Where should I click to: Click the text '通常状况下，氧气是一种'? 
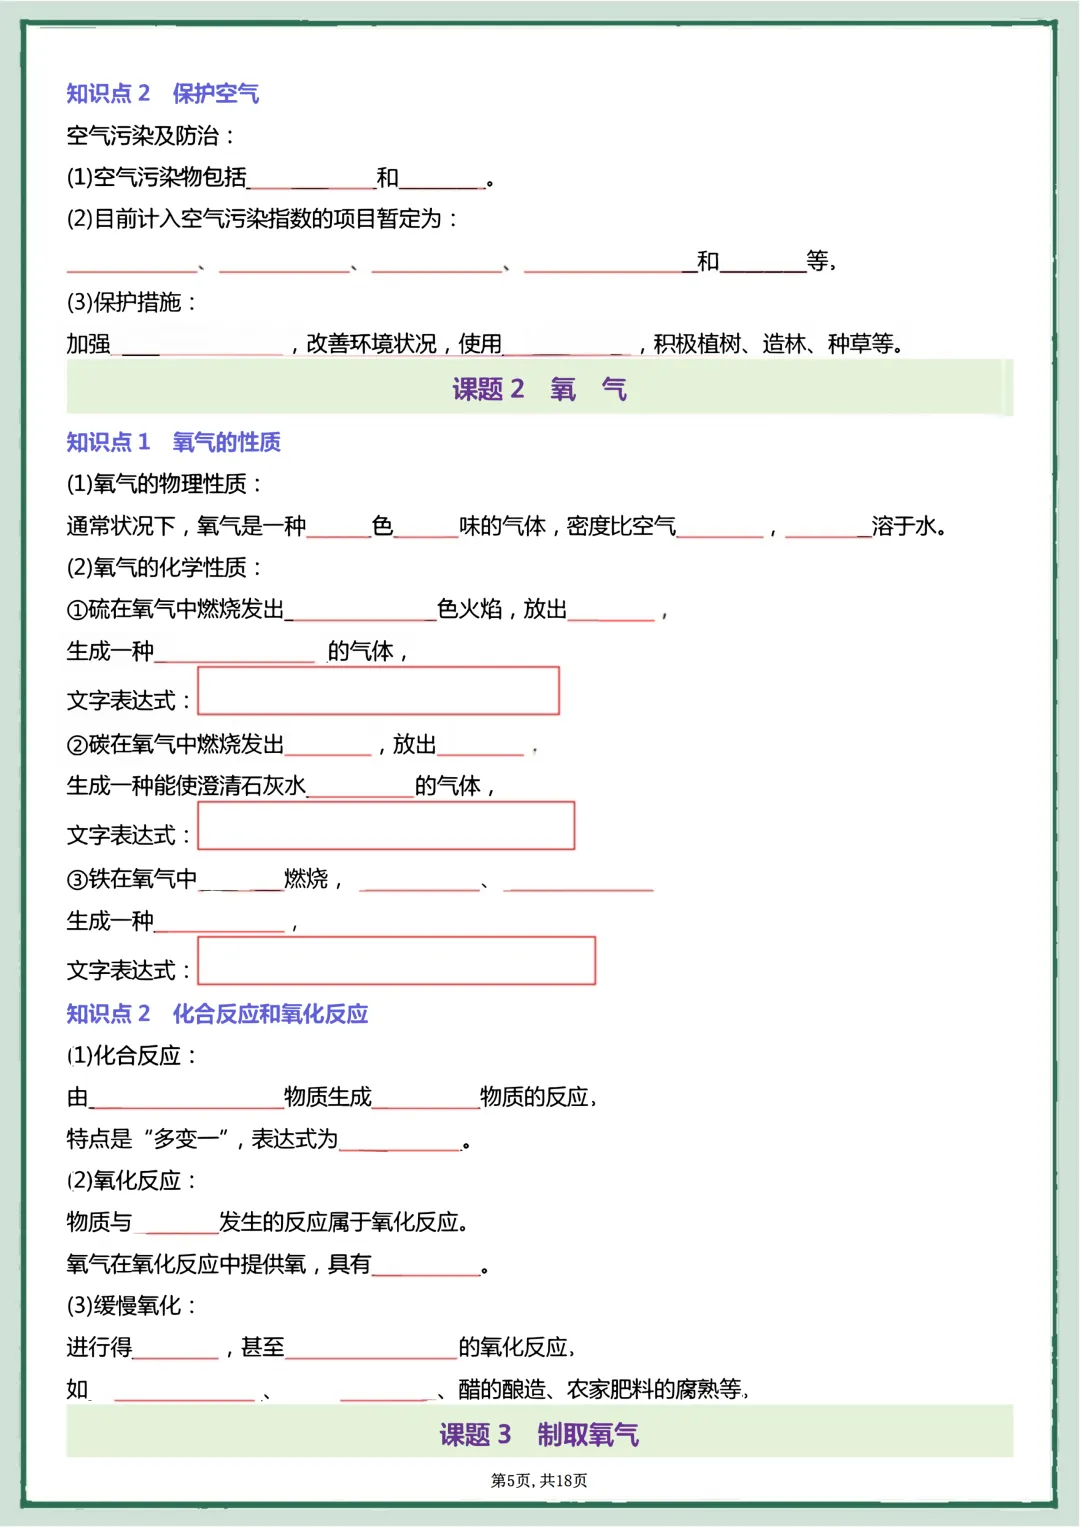(x=186, y=526)
